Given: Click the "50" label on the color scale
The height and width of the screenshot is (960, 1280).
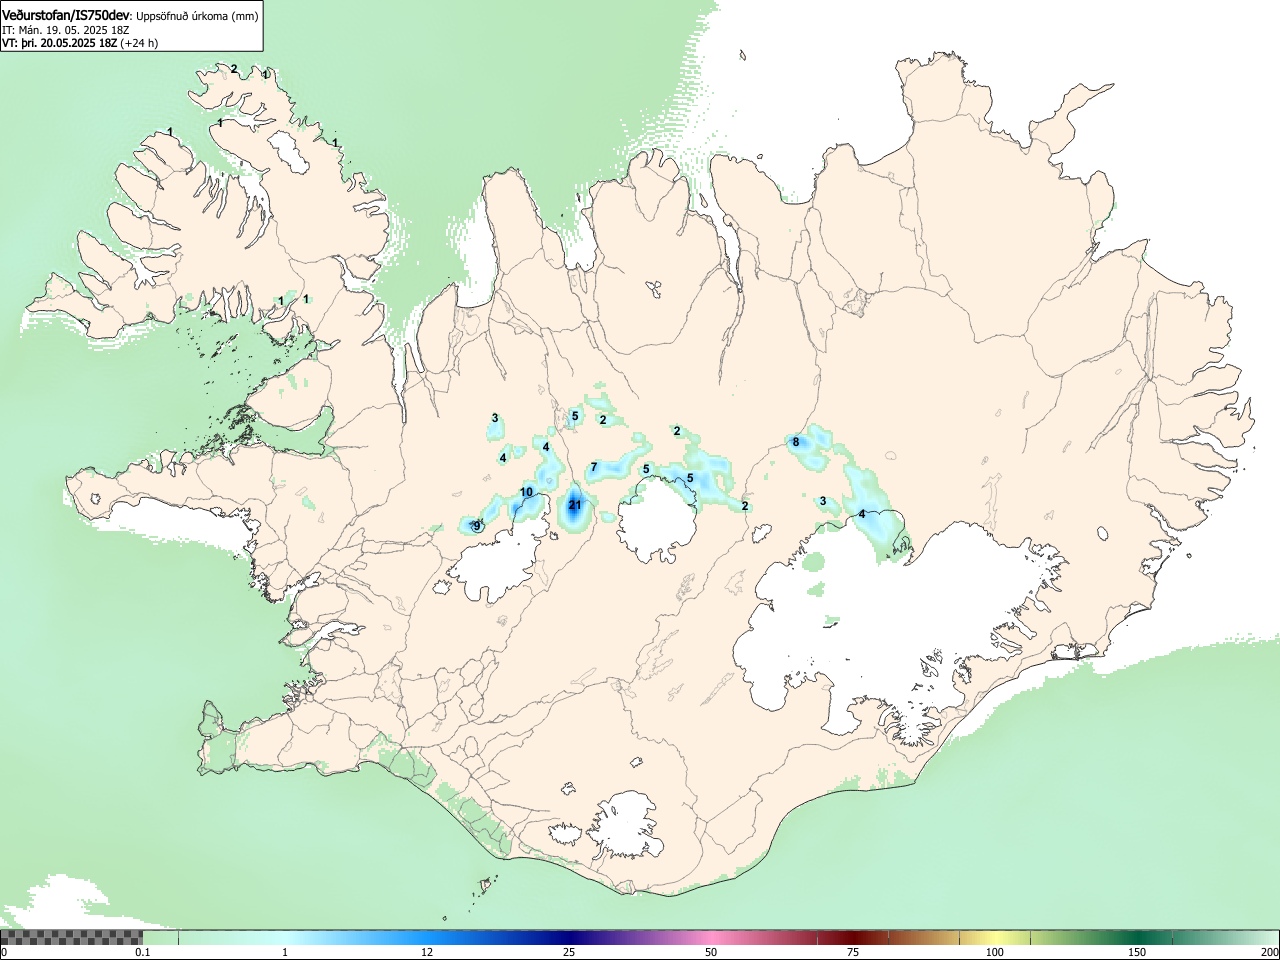Looking at the screenshot, I should click(x=711, y=952).
